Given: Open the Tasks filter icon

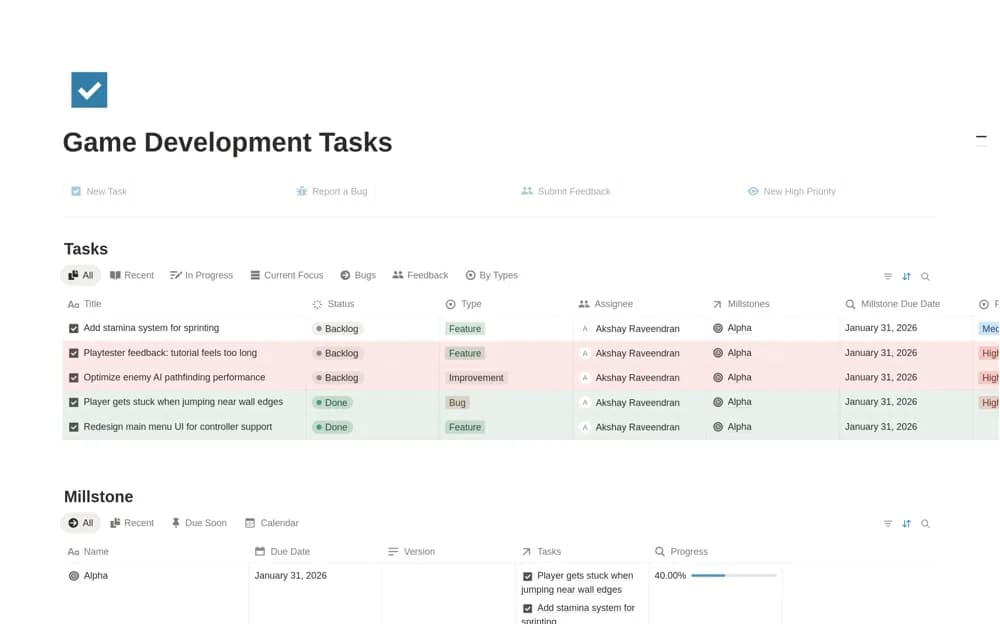Looking at the screenshot, I should point(887,276).
